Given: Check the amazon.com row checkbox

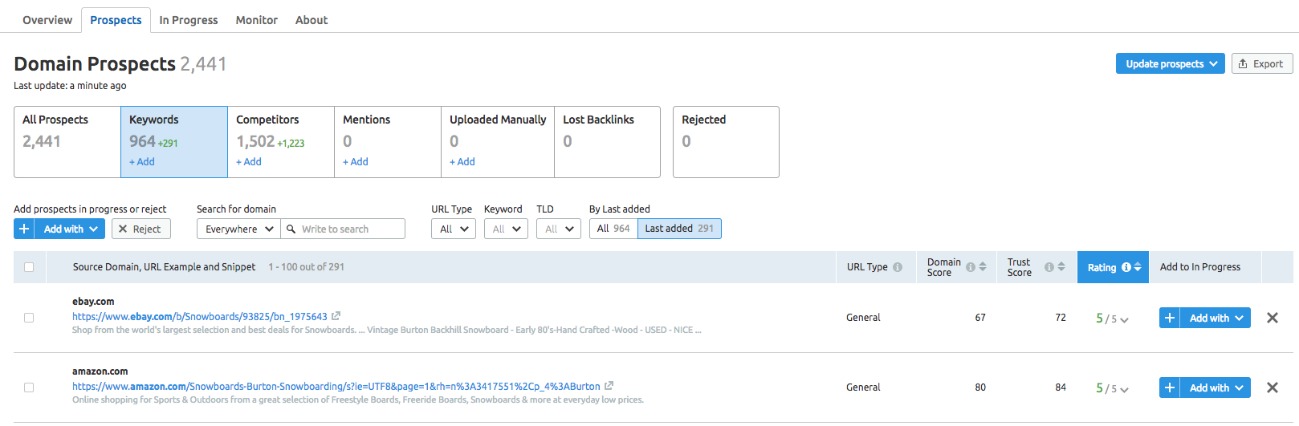Looking at the screenshot, I should [x=28, y=387].
